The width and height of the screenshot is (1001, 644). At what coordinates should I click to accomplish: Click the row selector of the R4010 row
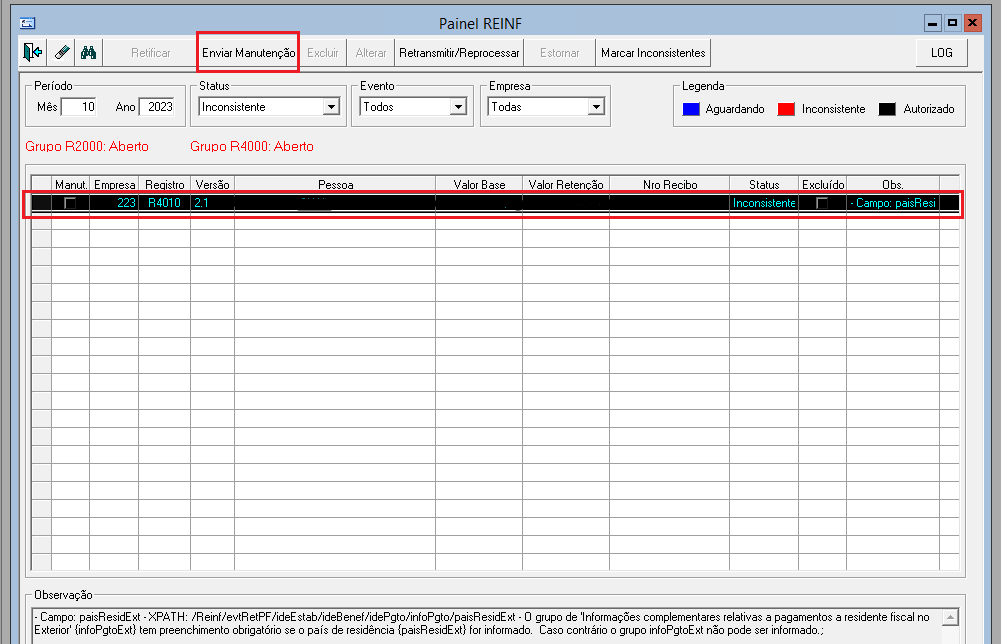[41, 203]
